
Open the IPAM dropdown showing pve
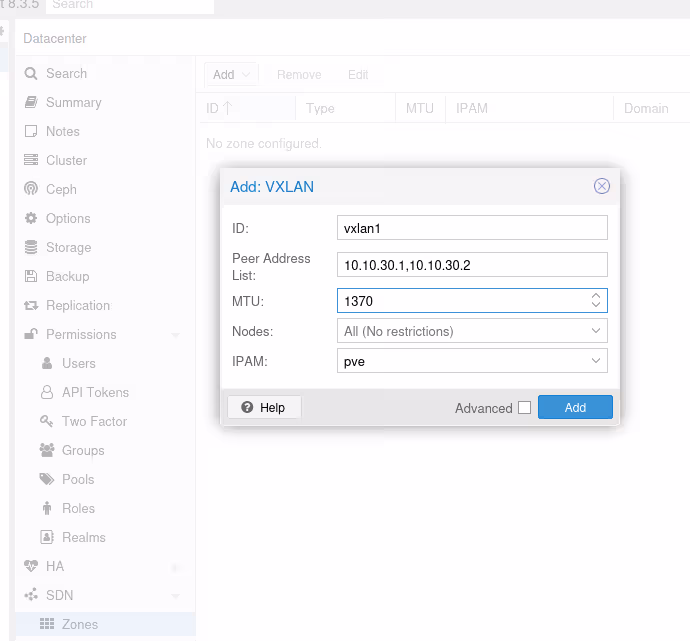(596, 361)
